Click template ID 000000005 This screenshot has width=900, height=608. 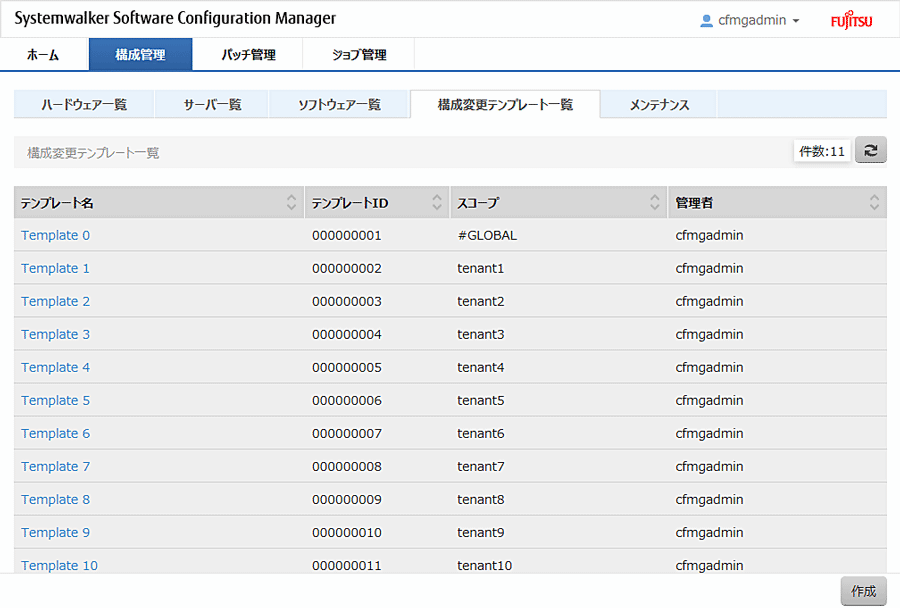point(347,367)
